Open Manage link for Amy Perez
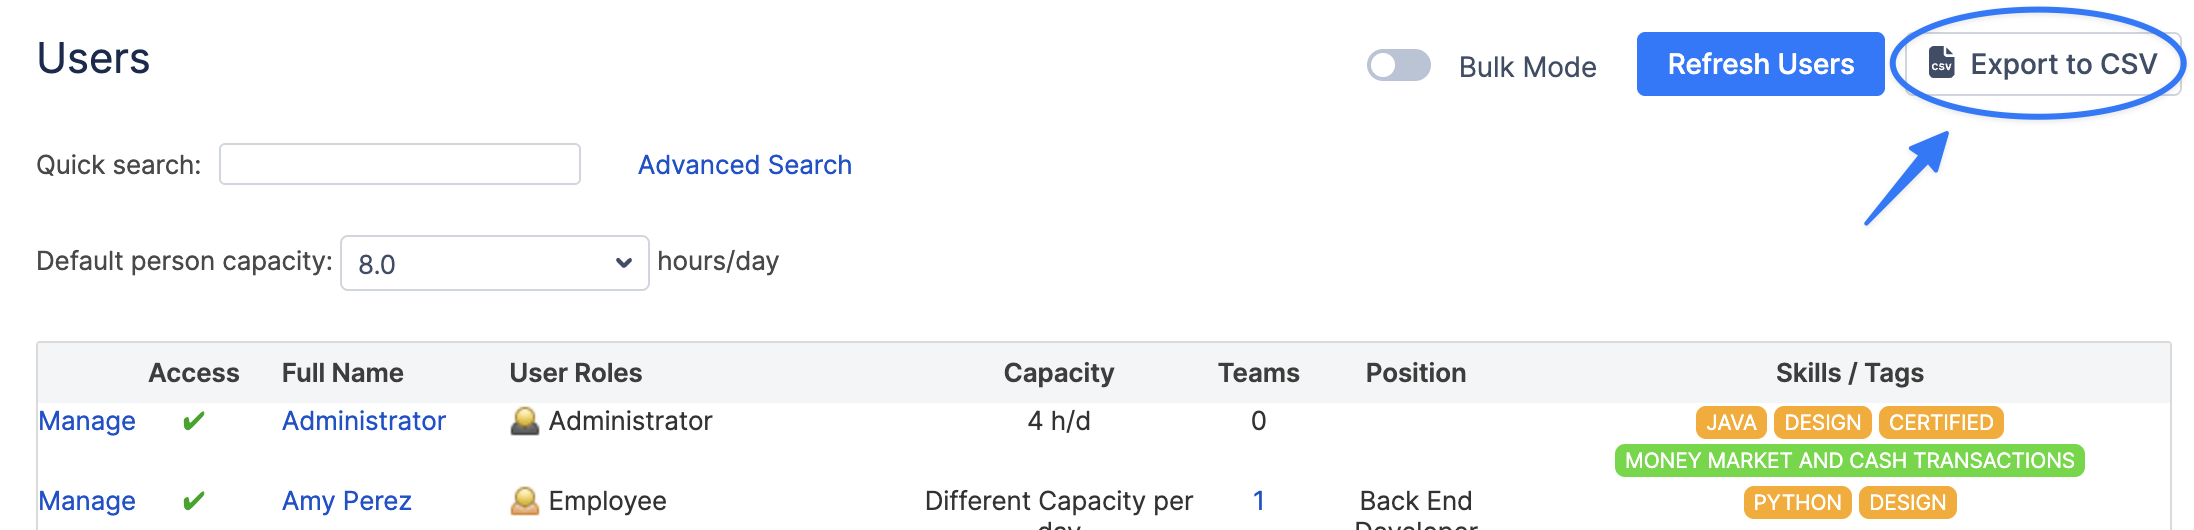This screenshot has height=530, width=2194. 87,501
